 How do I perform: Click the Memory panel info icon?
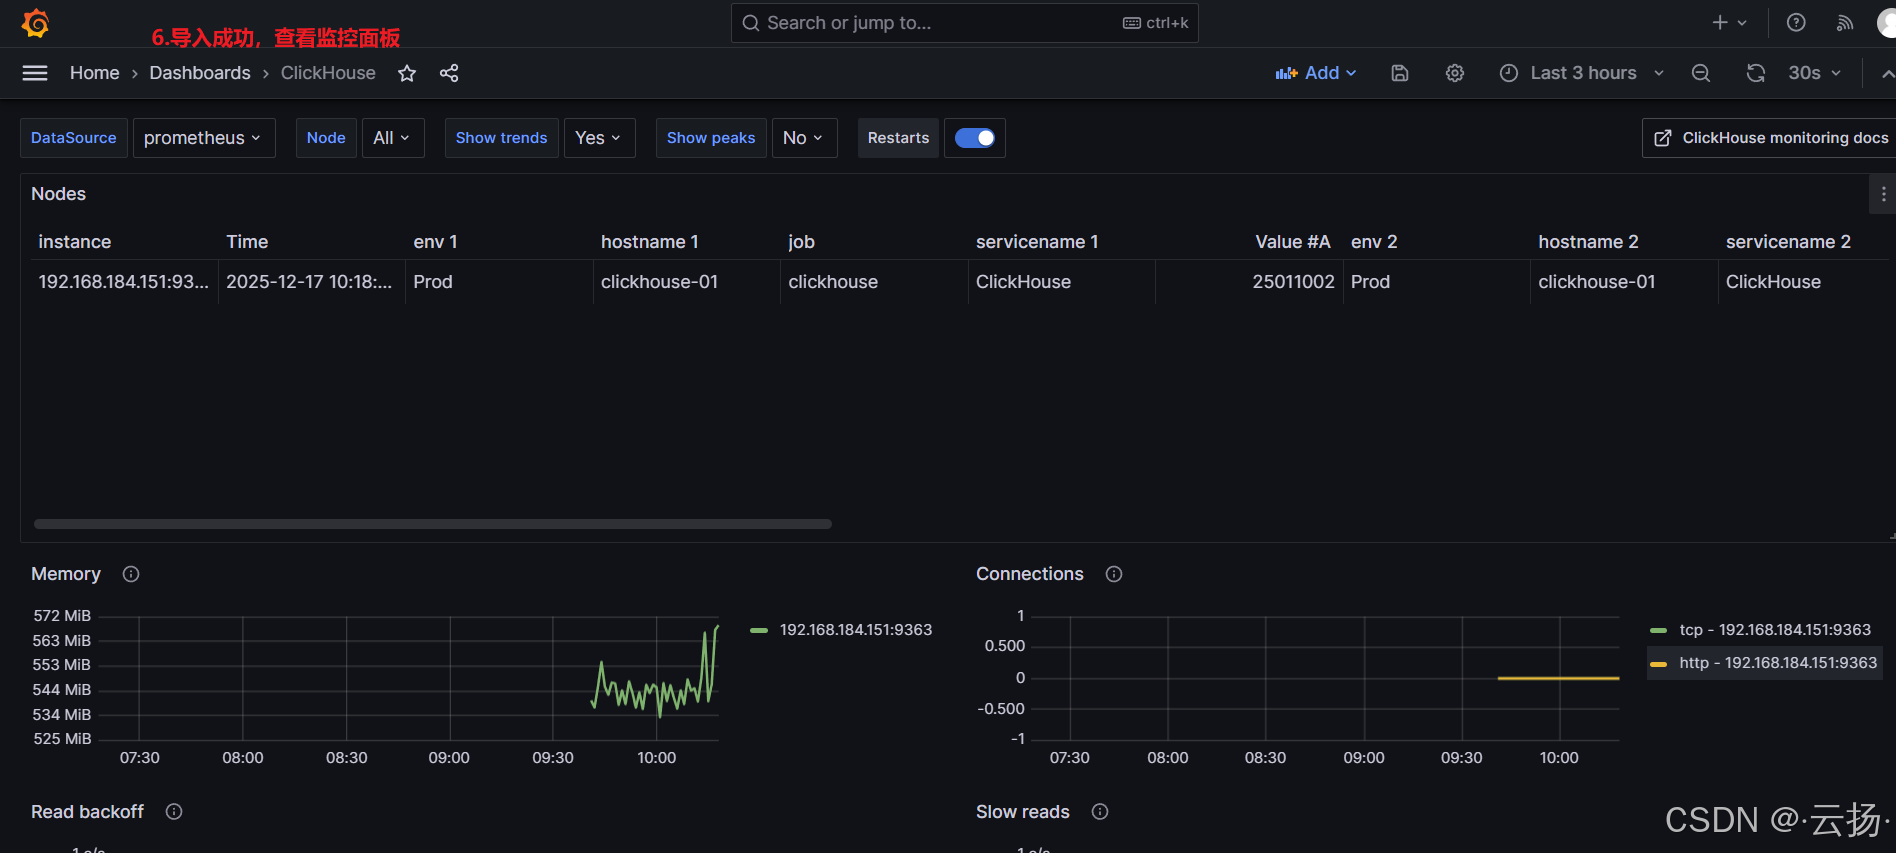[131, 574]
